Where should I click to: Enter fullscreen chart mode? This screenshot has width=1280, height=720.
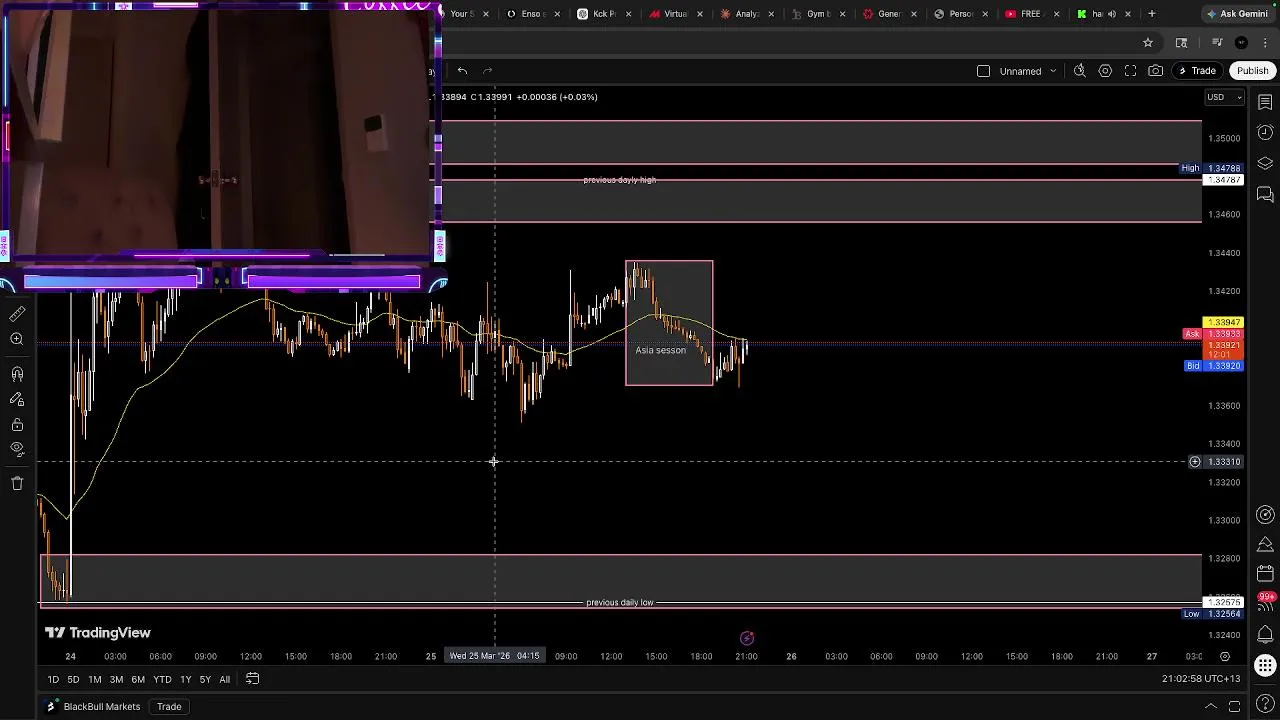pyautogui.click(x=1130, y=71)
